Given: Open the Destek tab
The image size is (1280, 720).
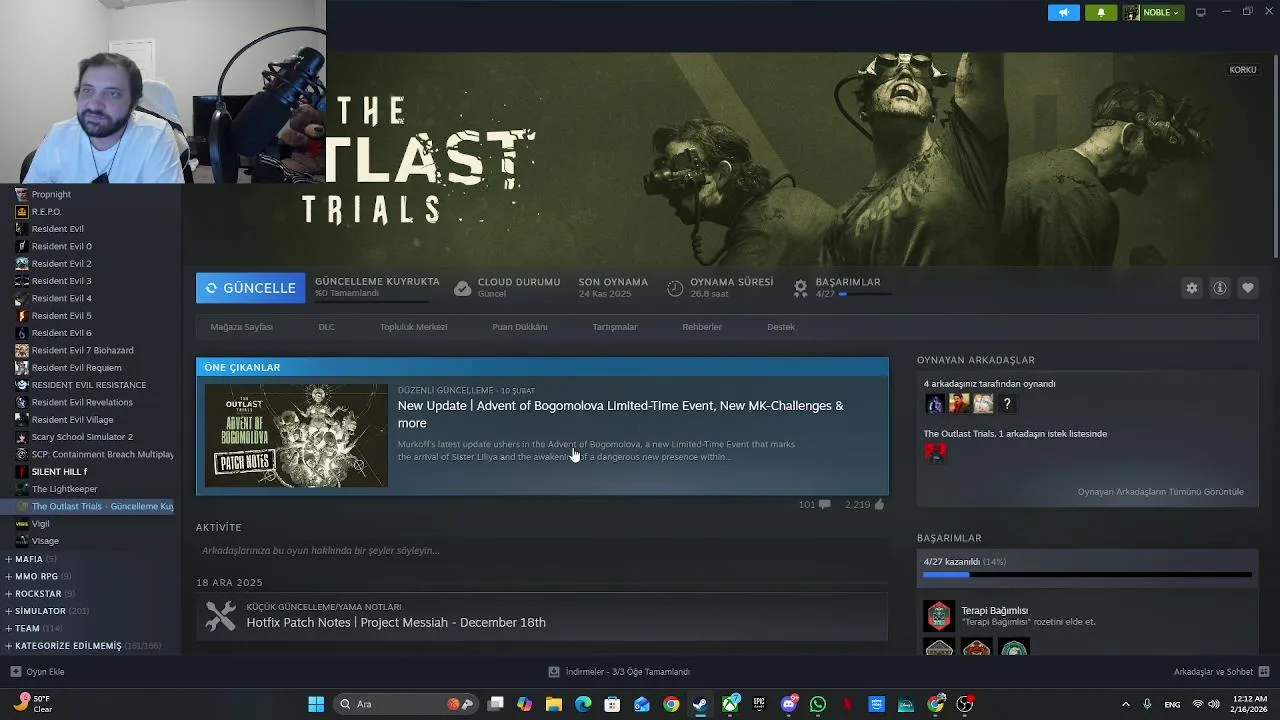Looking at the screenshot, I should click(x=781, y=327).
